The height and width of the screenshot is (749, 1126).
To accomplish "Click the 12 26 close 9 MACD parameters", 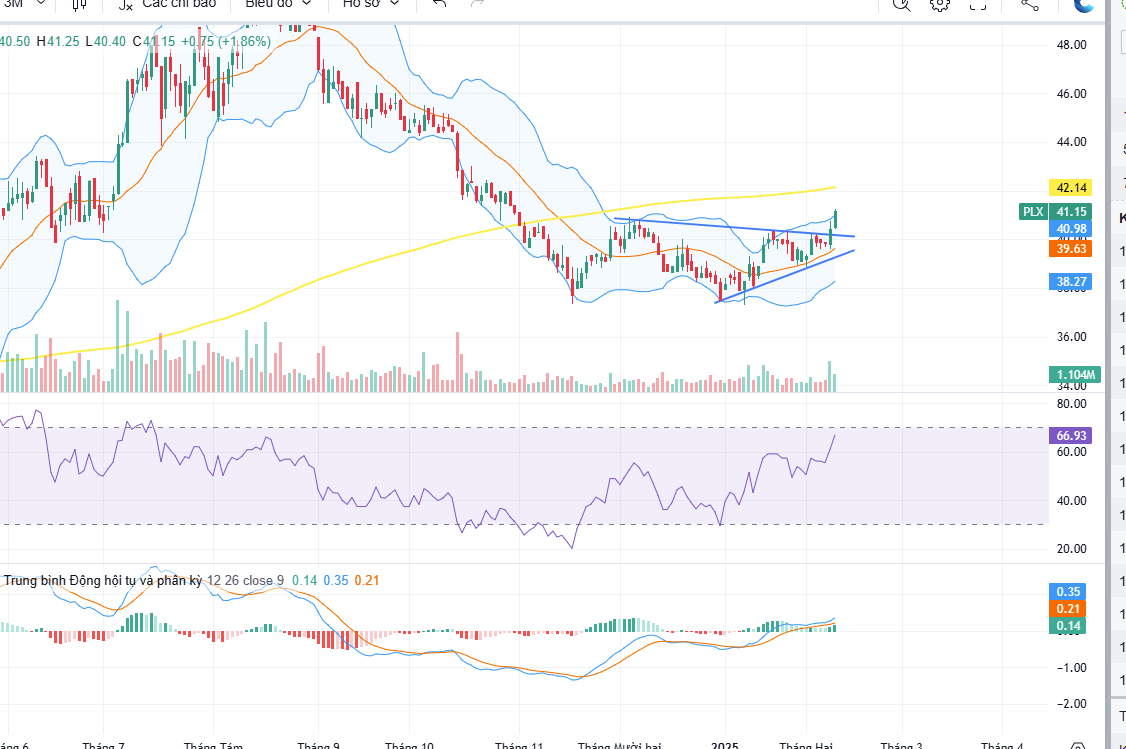I will 246,580.
